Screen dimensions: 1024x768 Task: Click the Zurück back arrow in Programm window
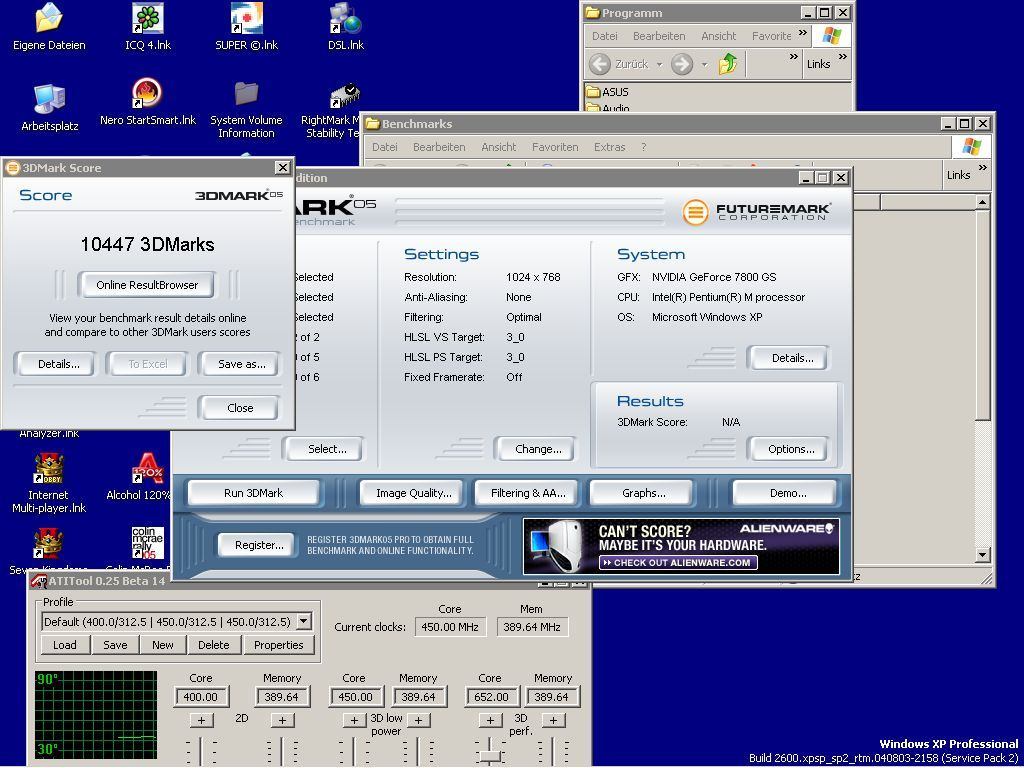pyautogui.click(x=600, y=64)
